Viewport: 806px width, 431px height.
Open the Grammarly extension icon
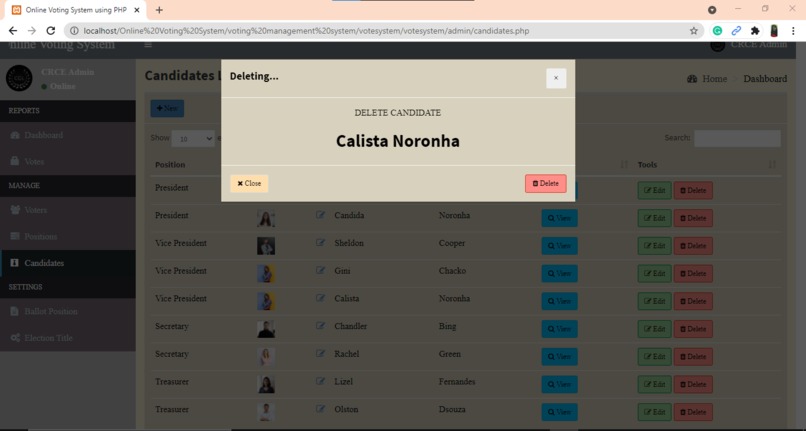[x=717, y=31]
